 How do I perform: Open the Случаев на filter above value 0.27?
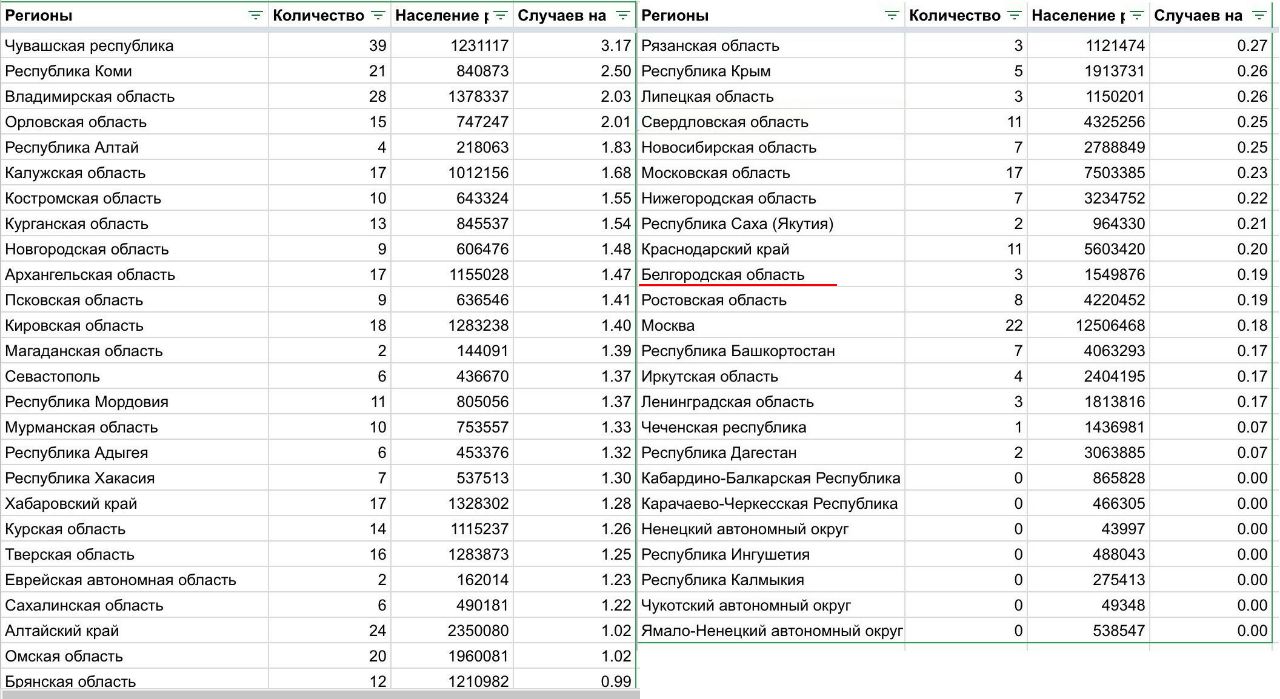[x=1259, y=15]
